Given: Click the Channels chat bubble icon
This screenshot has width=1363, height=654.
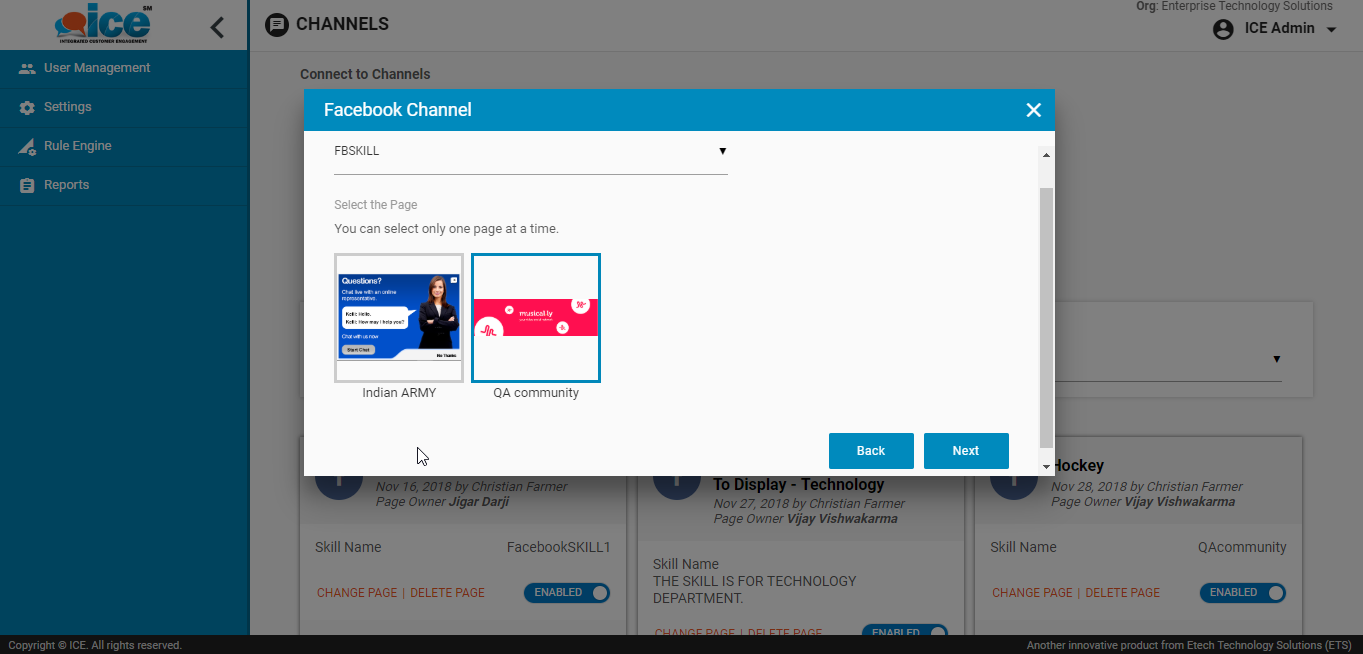Looking at the screenshot, I should [x=277, y=25].
